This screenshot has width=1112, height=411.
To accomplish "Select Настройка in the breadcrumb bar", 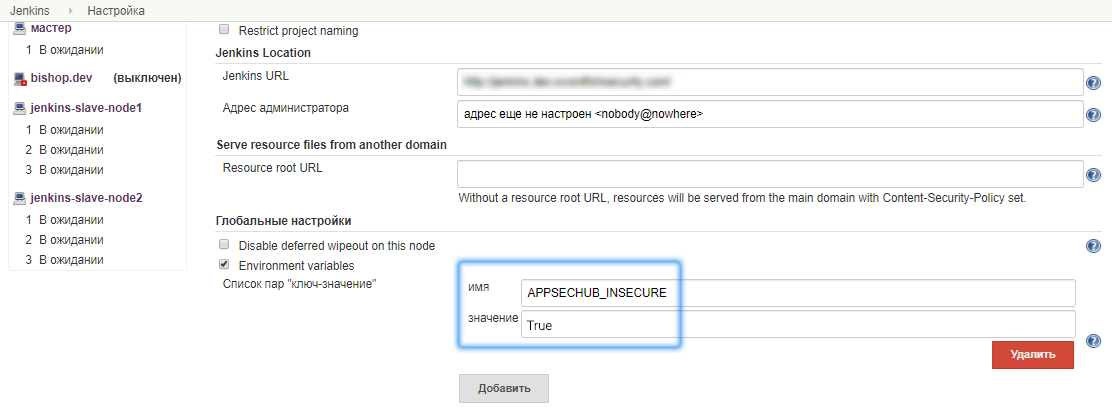I will [115, 11].
